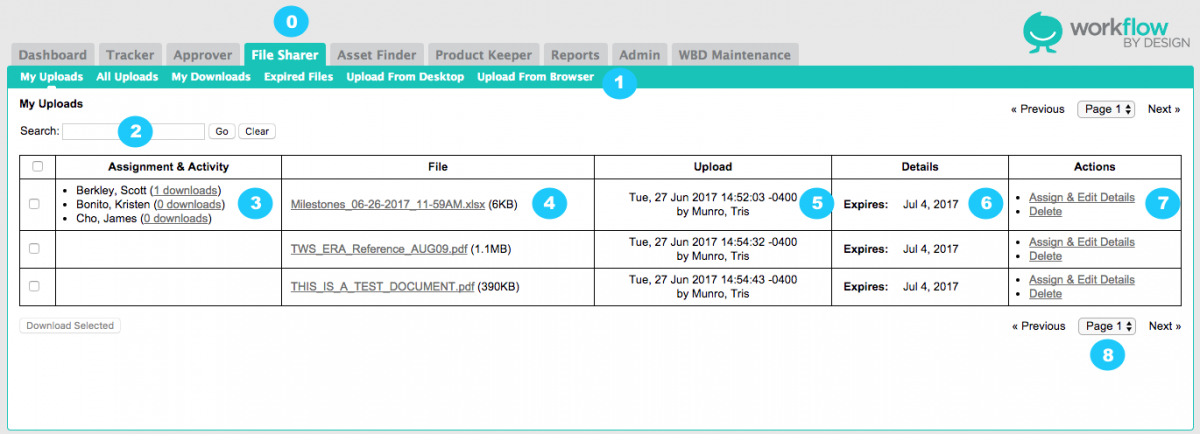Open Cho, James 0 downloads link
Image resolution: width=1200 pixels, height=434 pixels.
177,218
